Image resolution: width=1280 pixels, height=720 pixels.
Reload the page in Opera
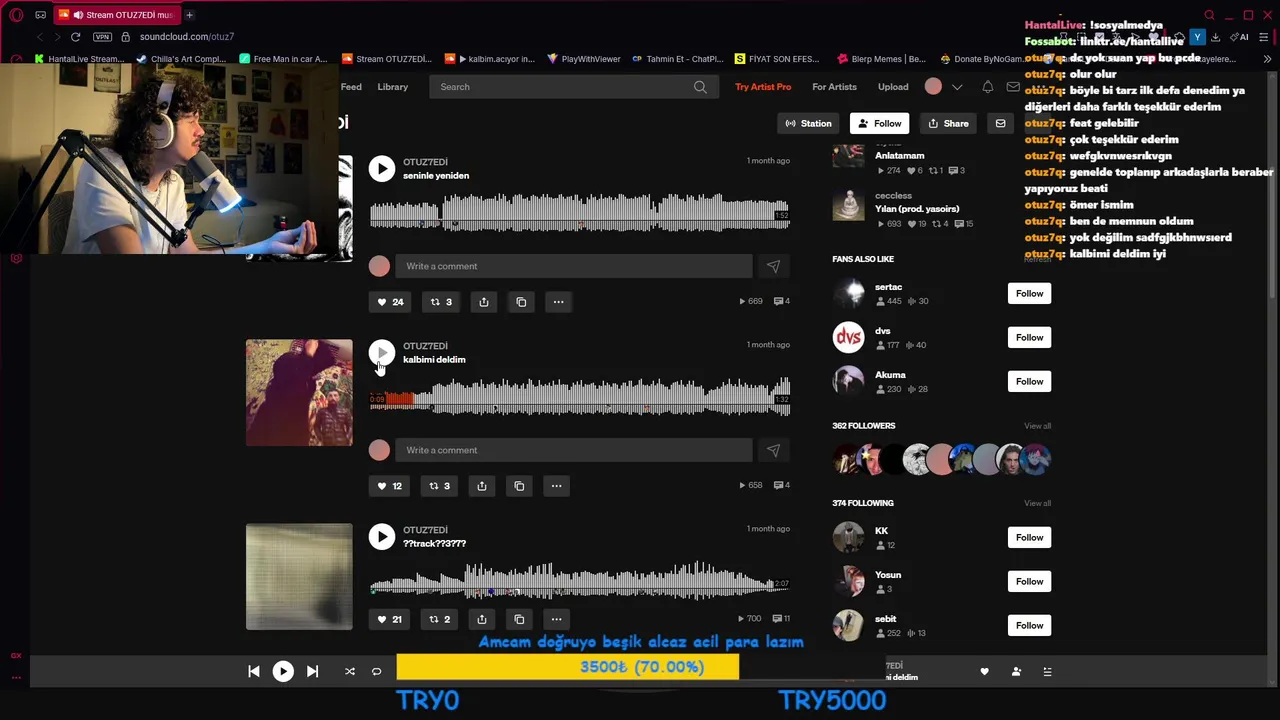(75, 37)
